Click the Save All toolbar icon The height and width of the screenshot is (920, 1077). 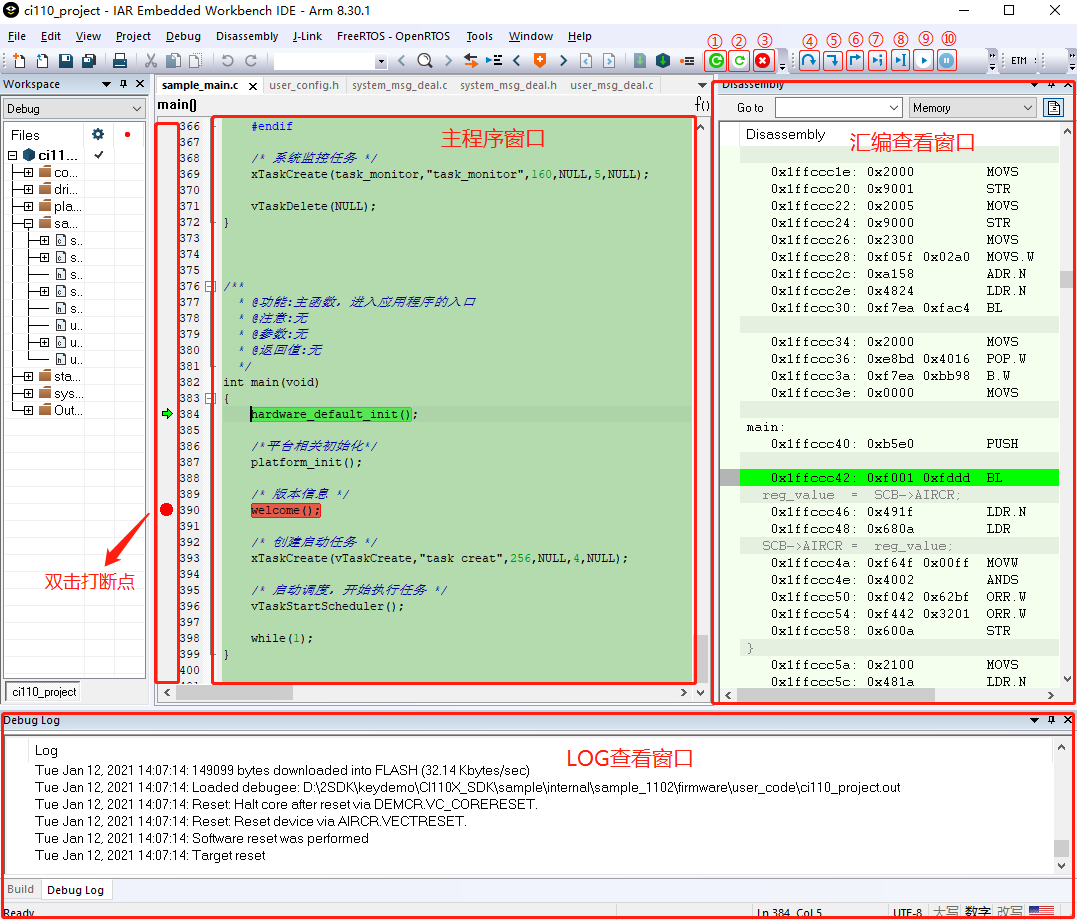[x=89, y=61]
